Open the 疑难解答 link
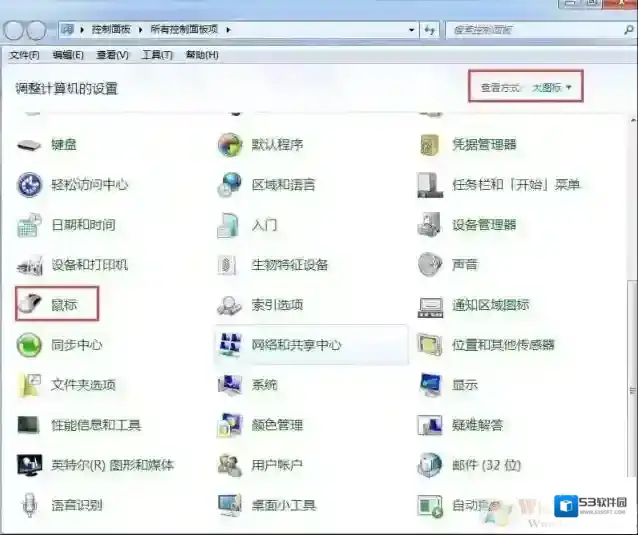The height and width of the screenshot is (535, 638). [479, 425]
